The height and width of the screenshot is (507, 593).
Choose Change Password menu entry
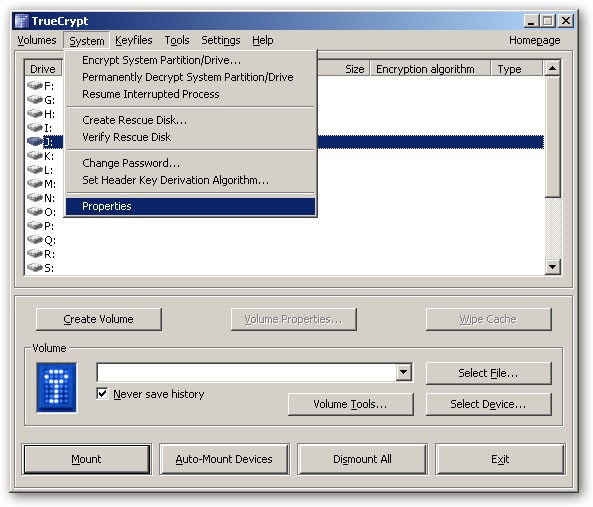point(191,163)
